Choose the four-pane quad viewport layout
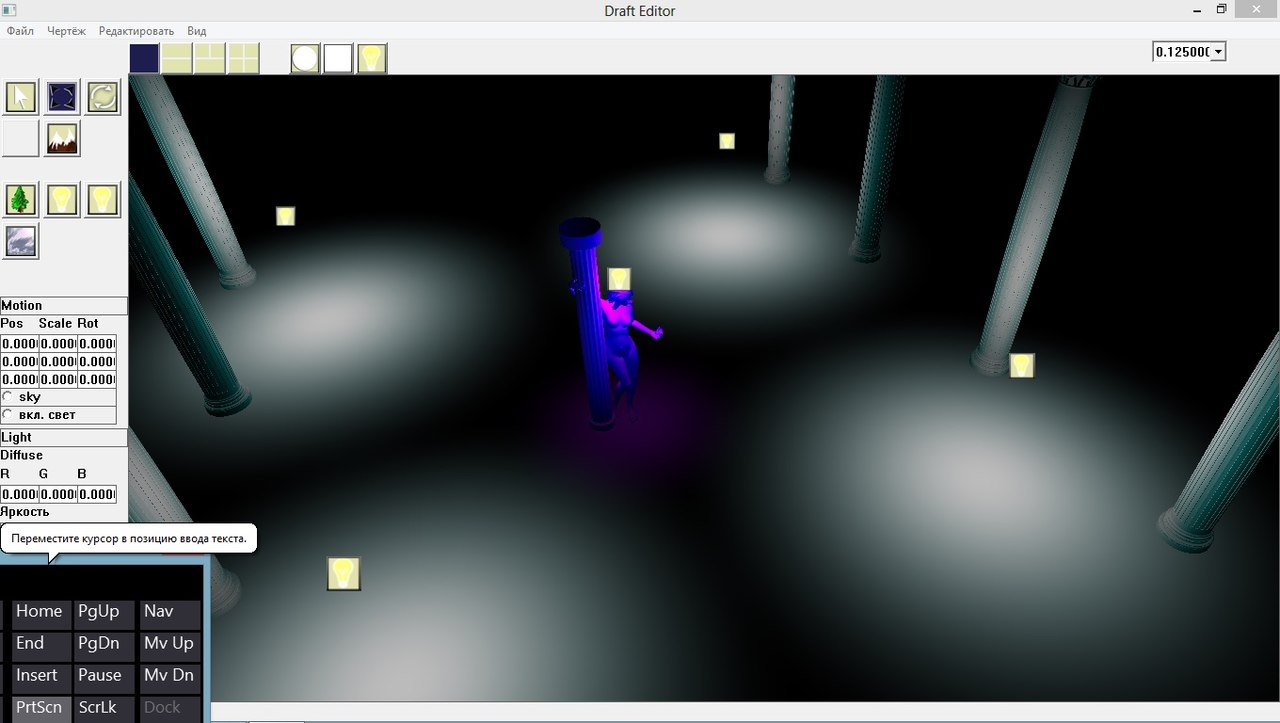 tap(244, 58)
